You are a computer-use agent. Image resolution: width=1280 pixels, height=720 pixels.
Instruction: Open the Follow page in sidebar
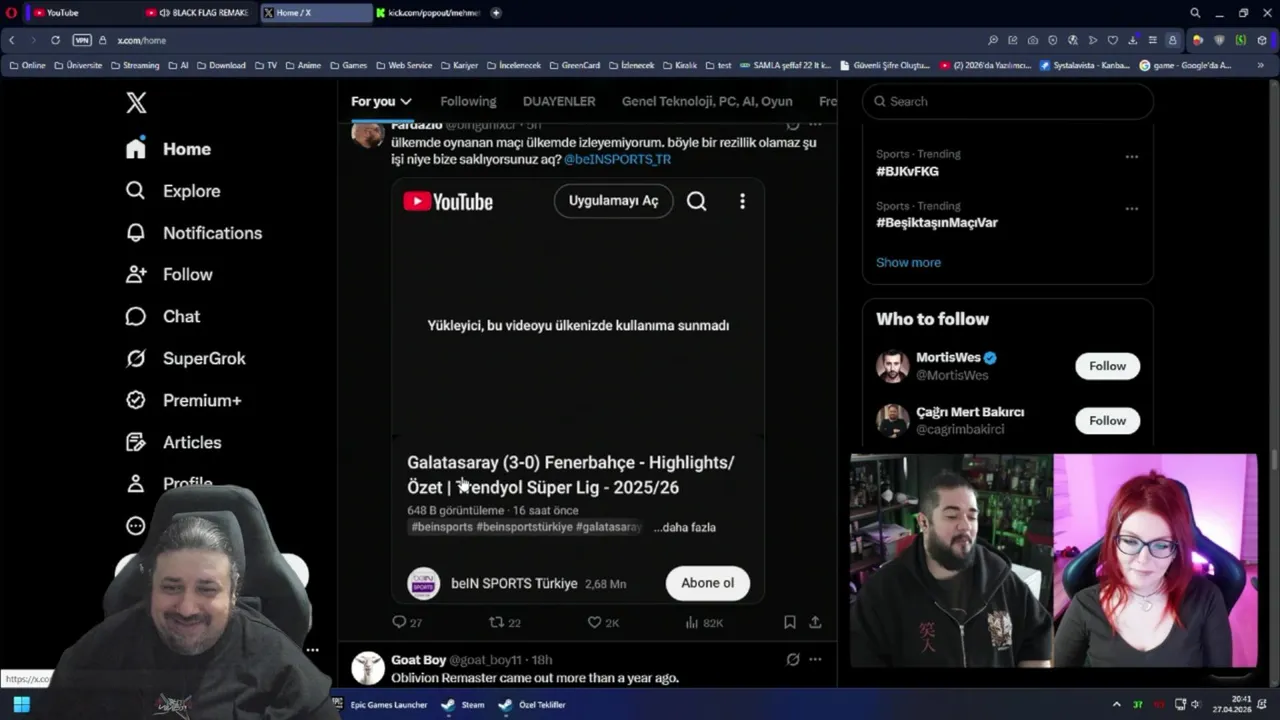tap(168, 274)
